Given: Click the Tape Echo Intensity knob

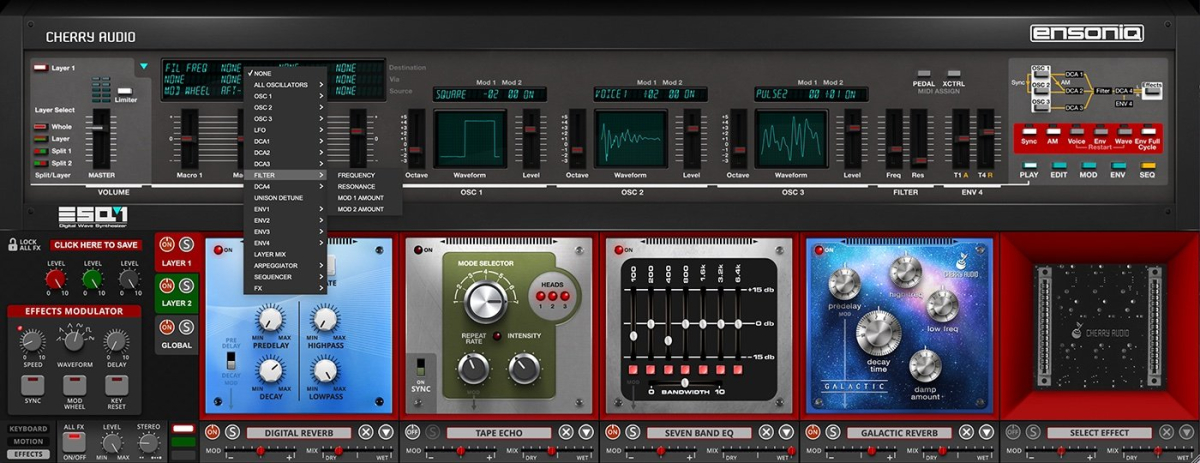Looking at the screenshot, I should [x=523, y=369].
